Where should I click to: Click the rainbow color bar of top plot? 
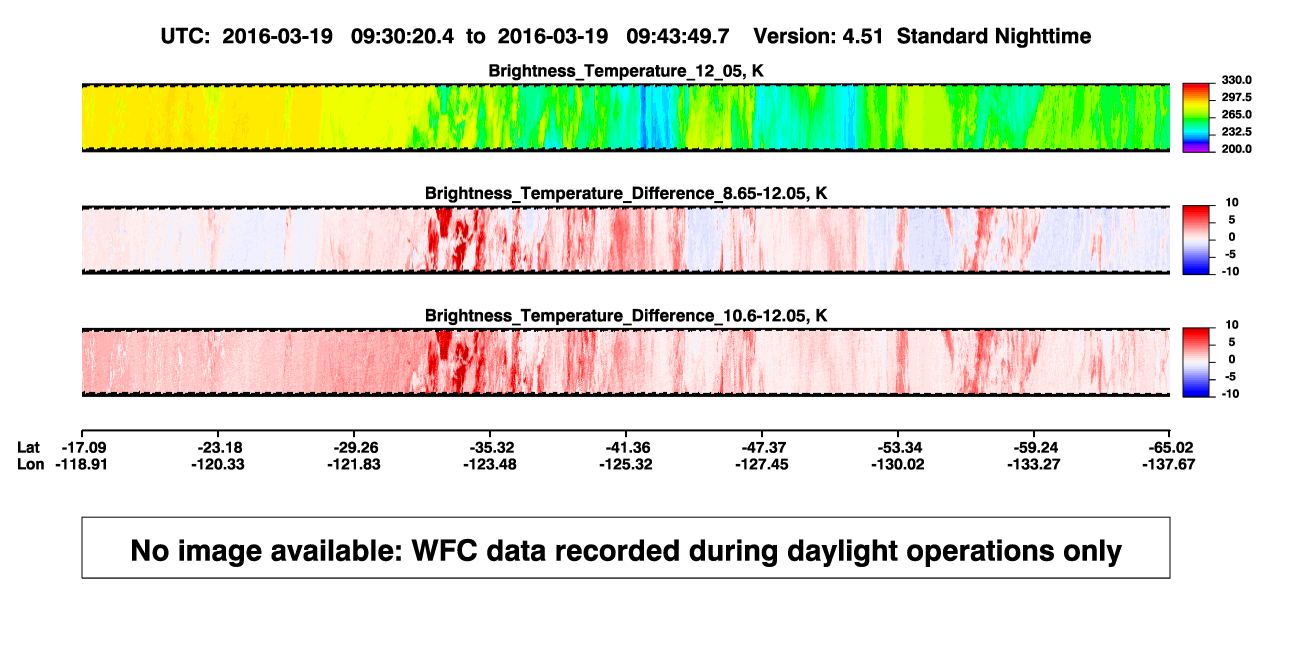[x=1197, y=117]
